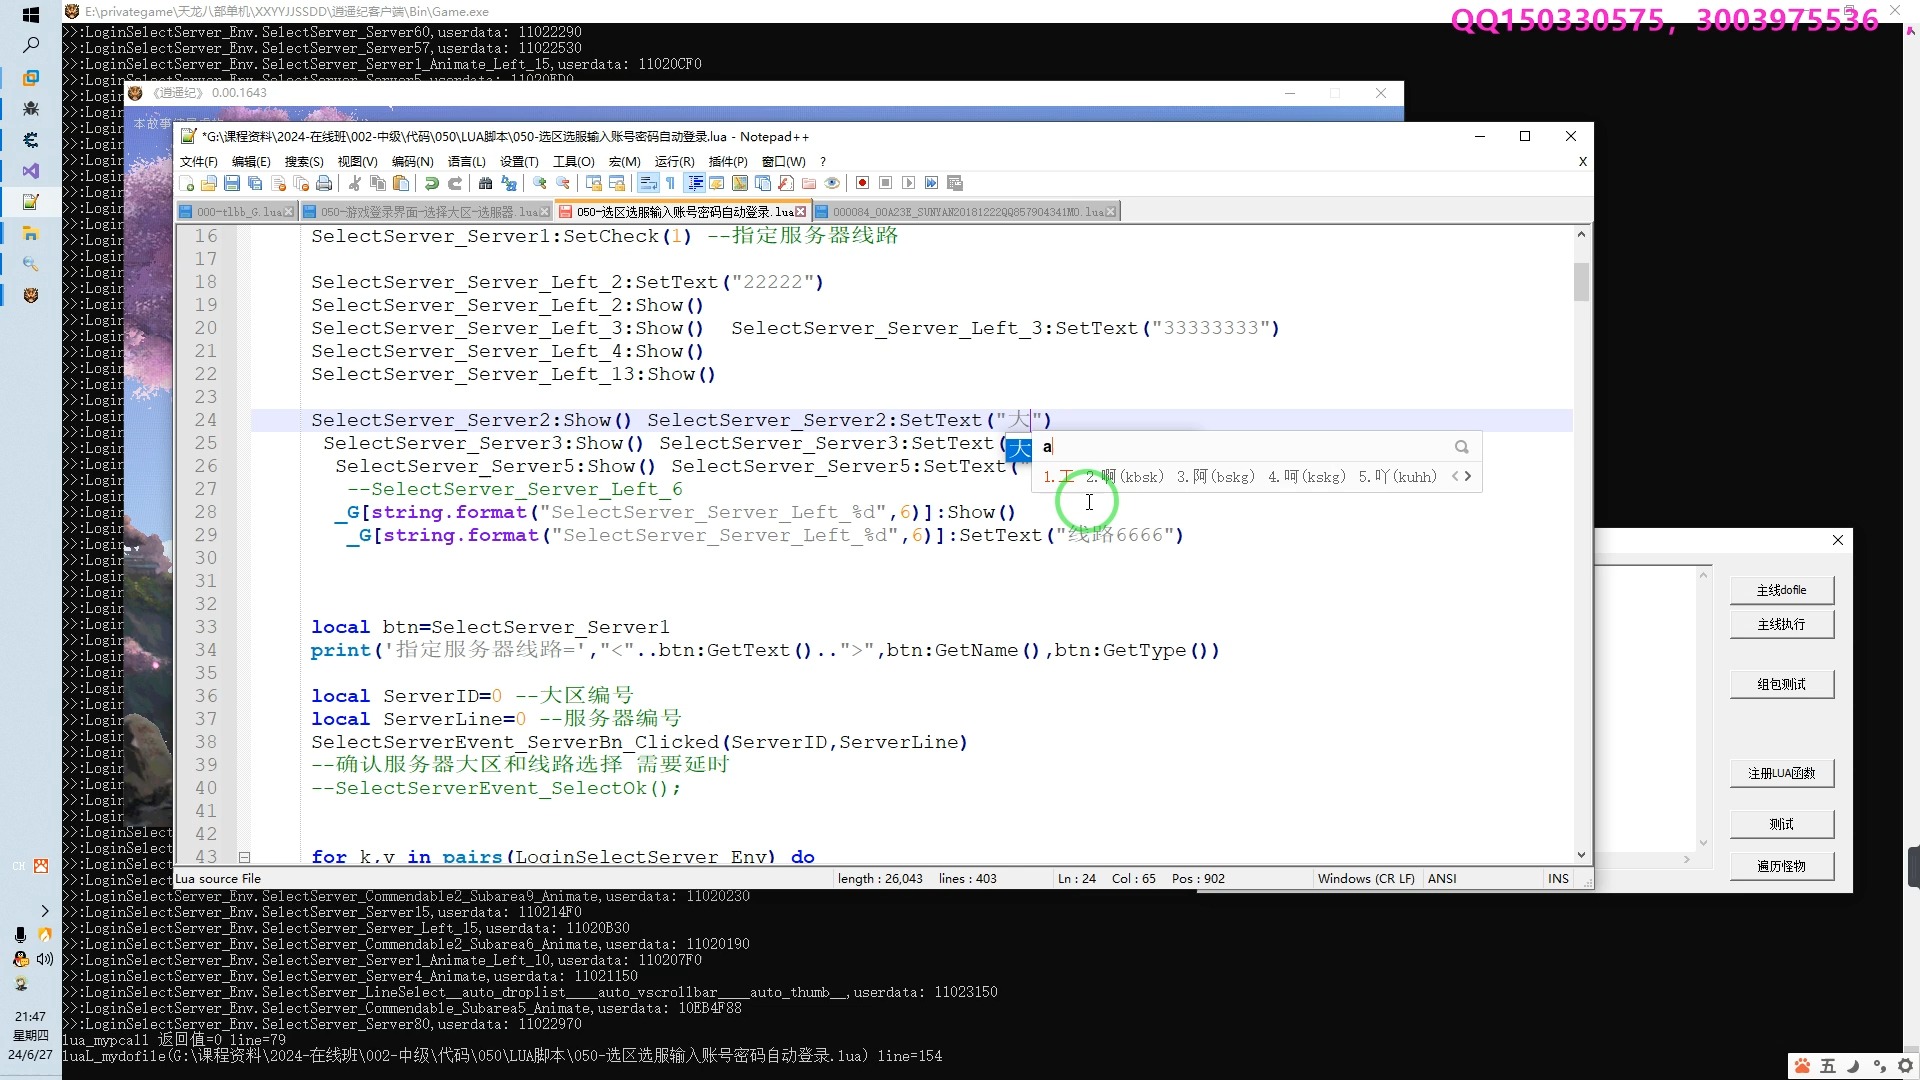Click the Save All icon
Screen dimensions: 1920x1080
pos(255,183)
